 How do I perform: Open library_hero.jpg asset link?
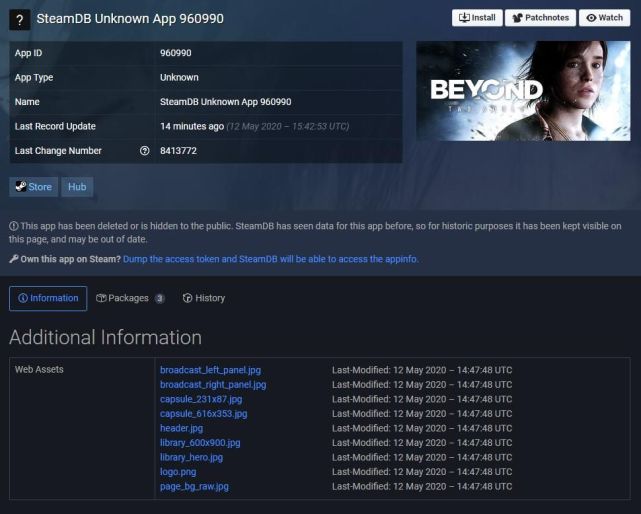click(x=191, y=457)
